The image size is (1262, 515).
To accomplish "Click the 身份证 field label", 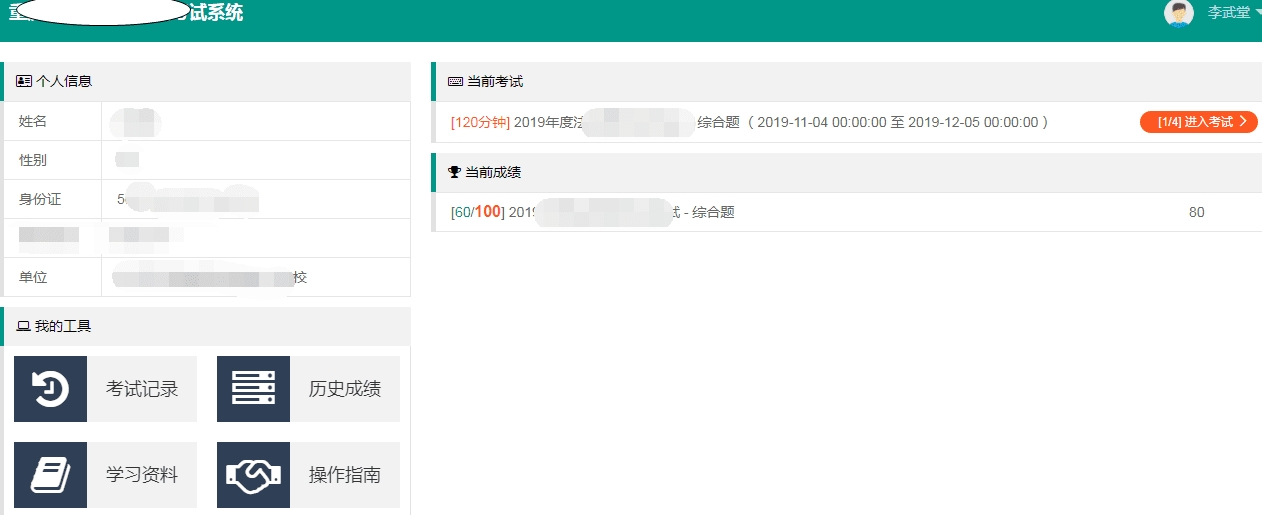I will click(x=40, y=199).
